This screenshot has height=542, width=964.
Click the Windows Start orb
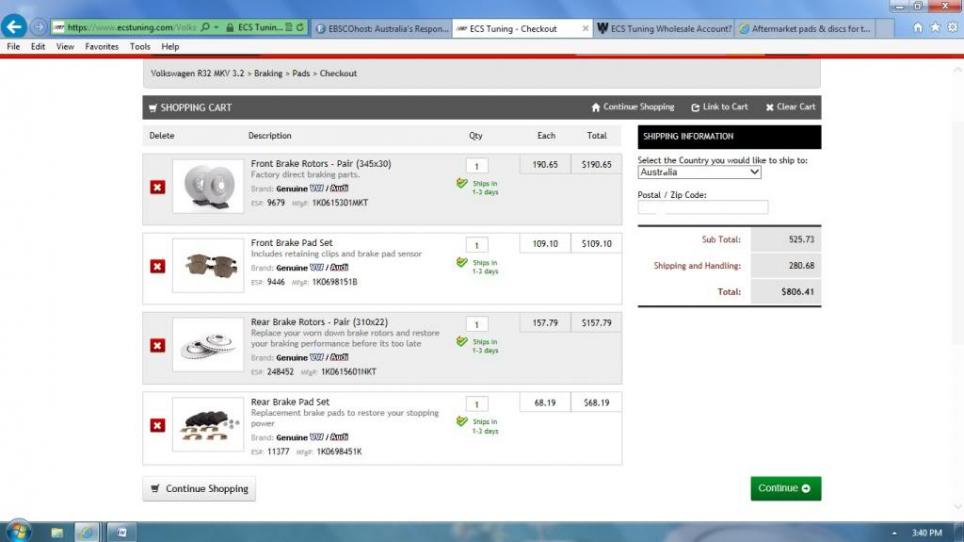click(18, 532)
